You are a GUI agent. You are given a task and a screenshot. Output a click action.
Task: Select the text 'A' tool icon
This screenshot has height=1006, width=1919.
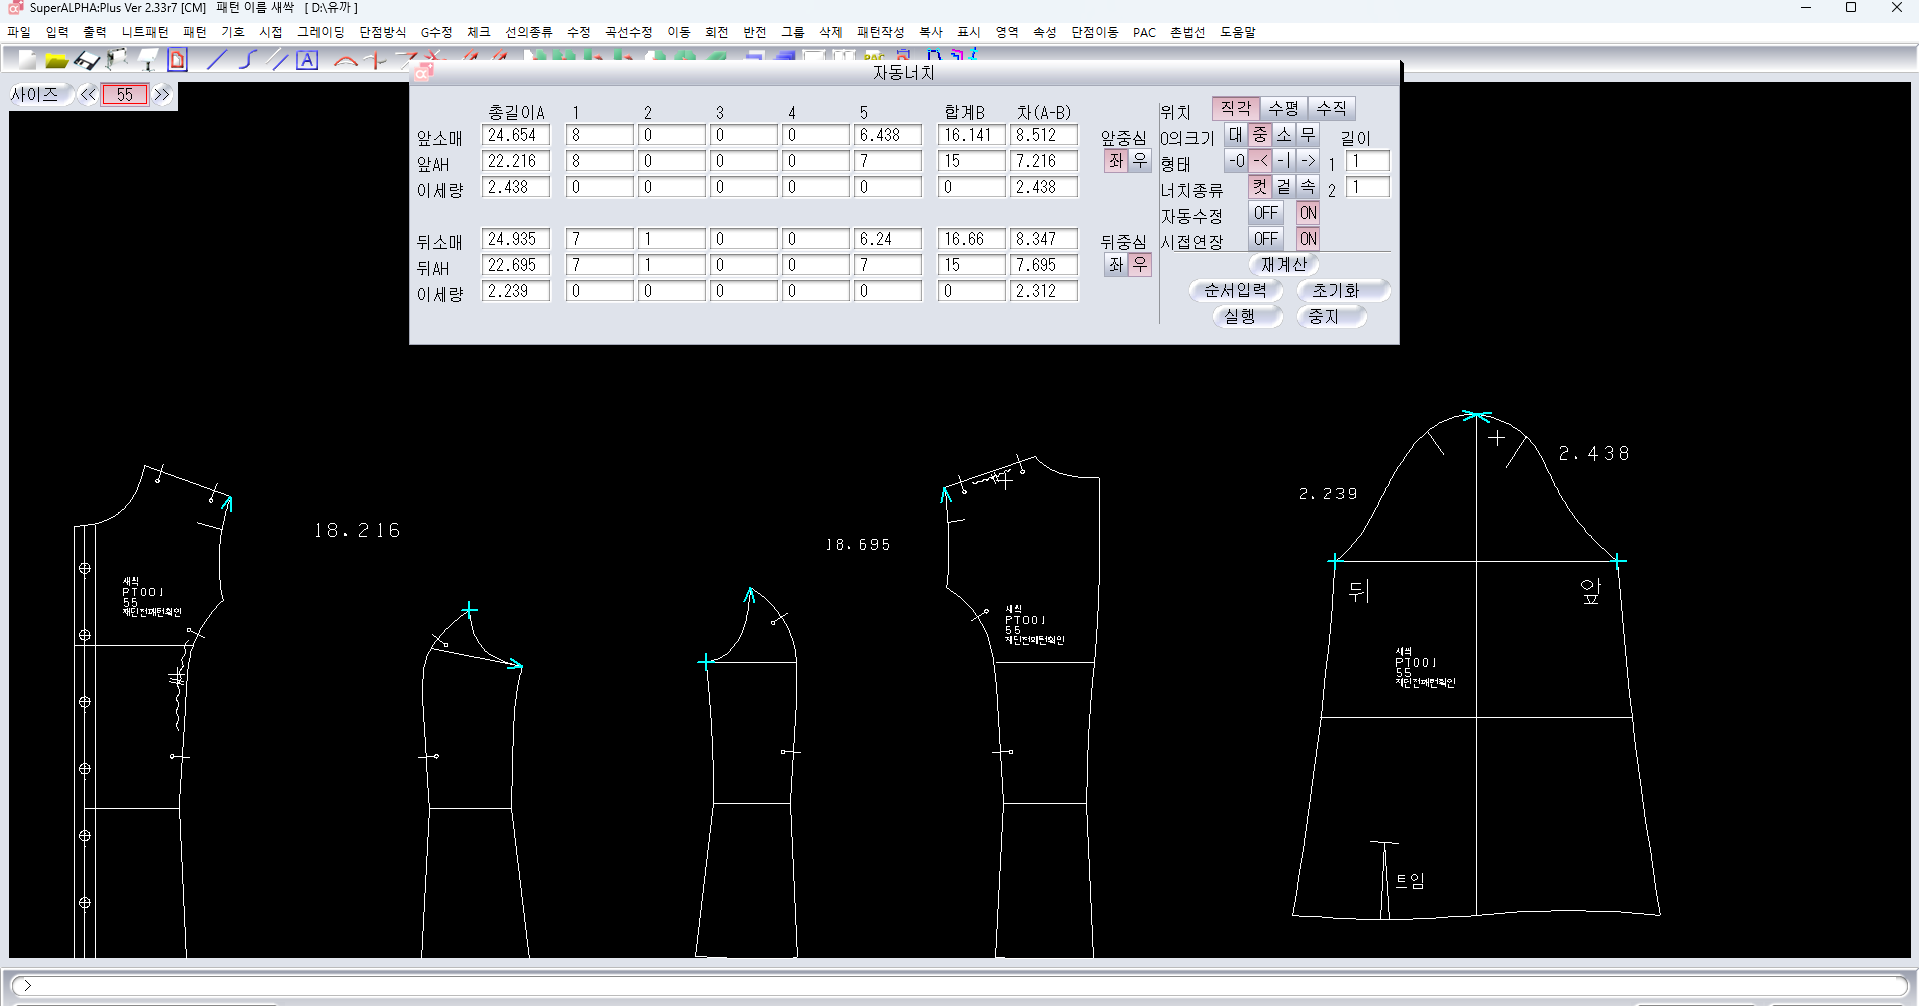(307, 60)
